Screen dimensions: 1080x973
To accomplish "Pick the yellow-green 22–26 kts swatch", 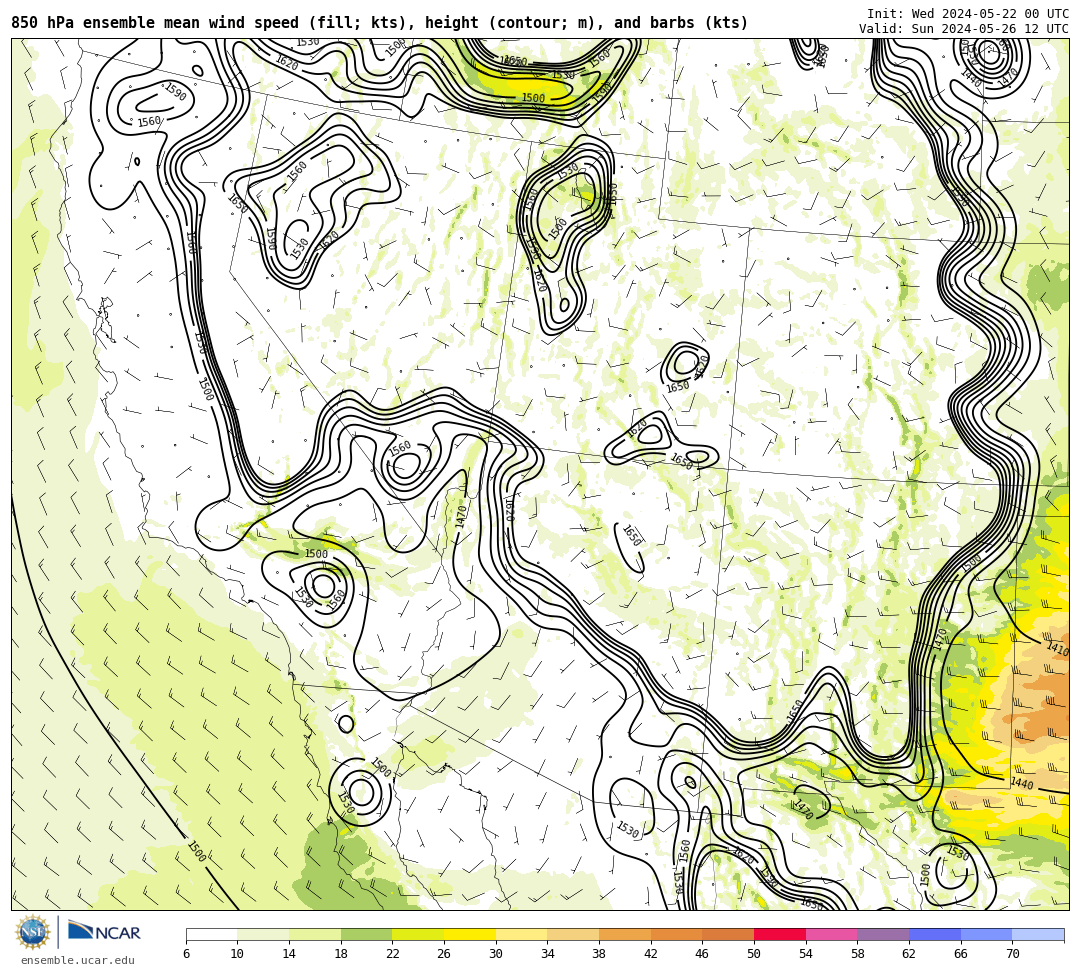I will [418, 934].
